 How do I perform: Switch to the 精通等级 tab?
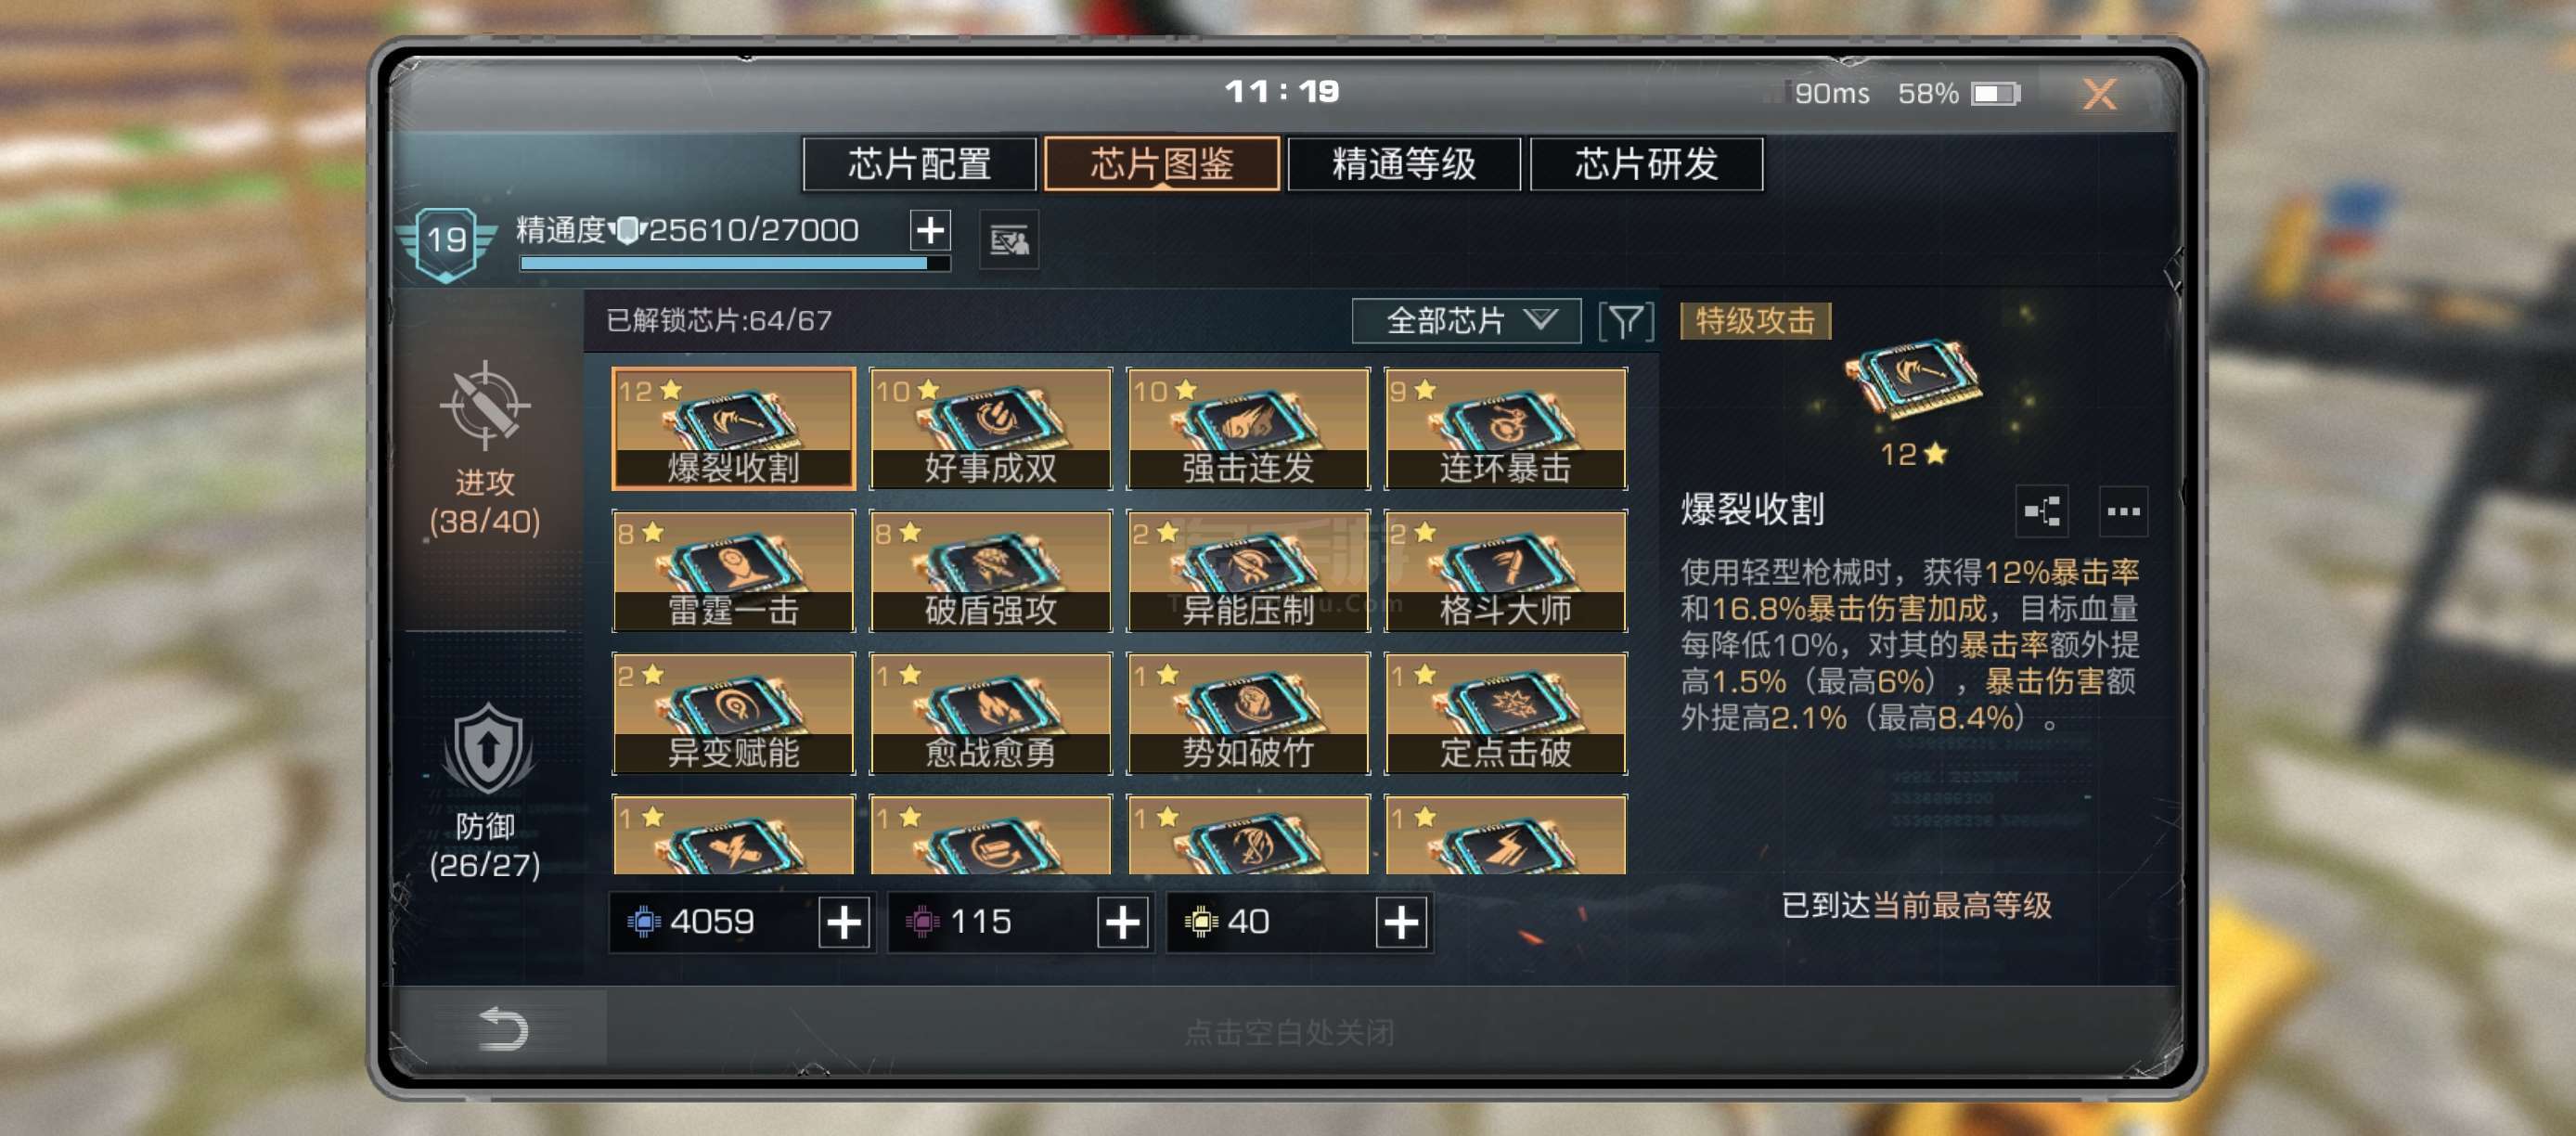coord(1404,164)
